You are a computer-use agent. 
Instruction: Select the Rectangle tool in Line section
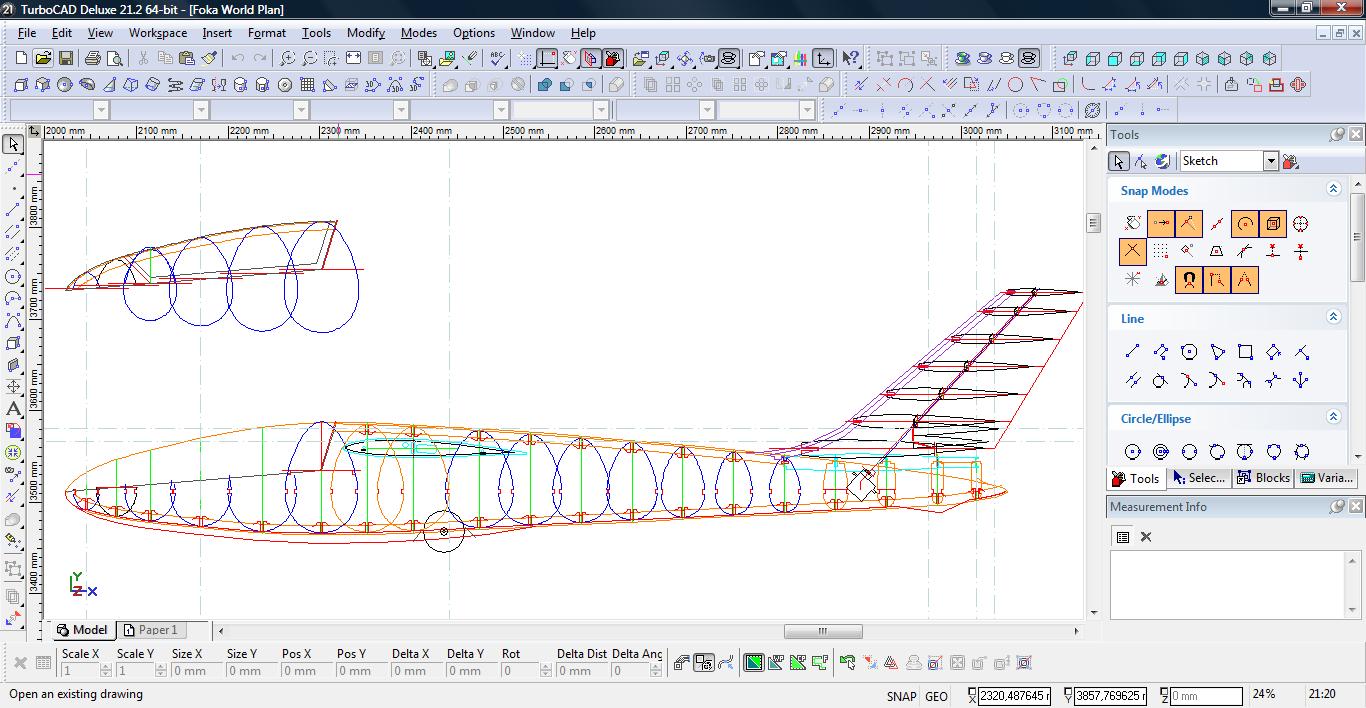(x=1245, y=352)
